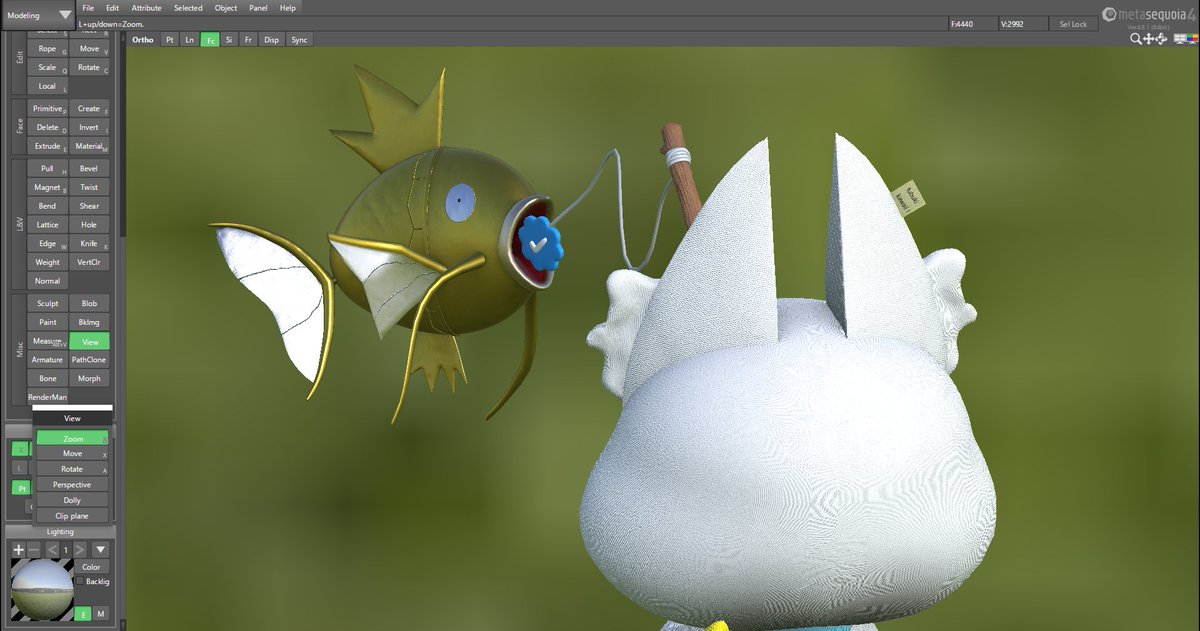Toggle the E lighting mode button
Viewport: 1200px width, 631px height.
click(x=84, y=613)
